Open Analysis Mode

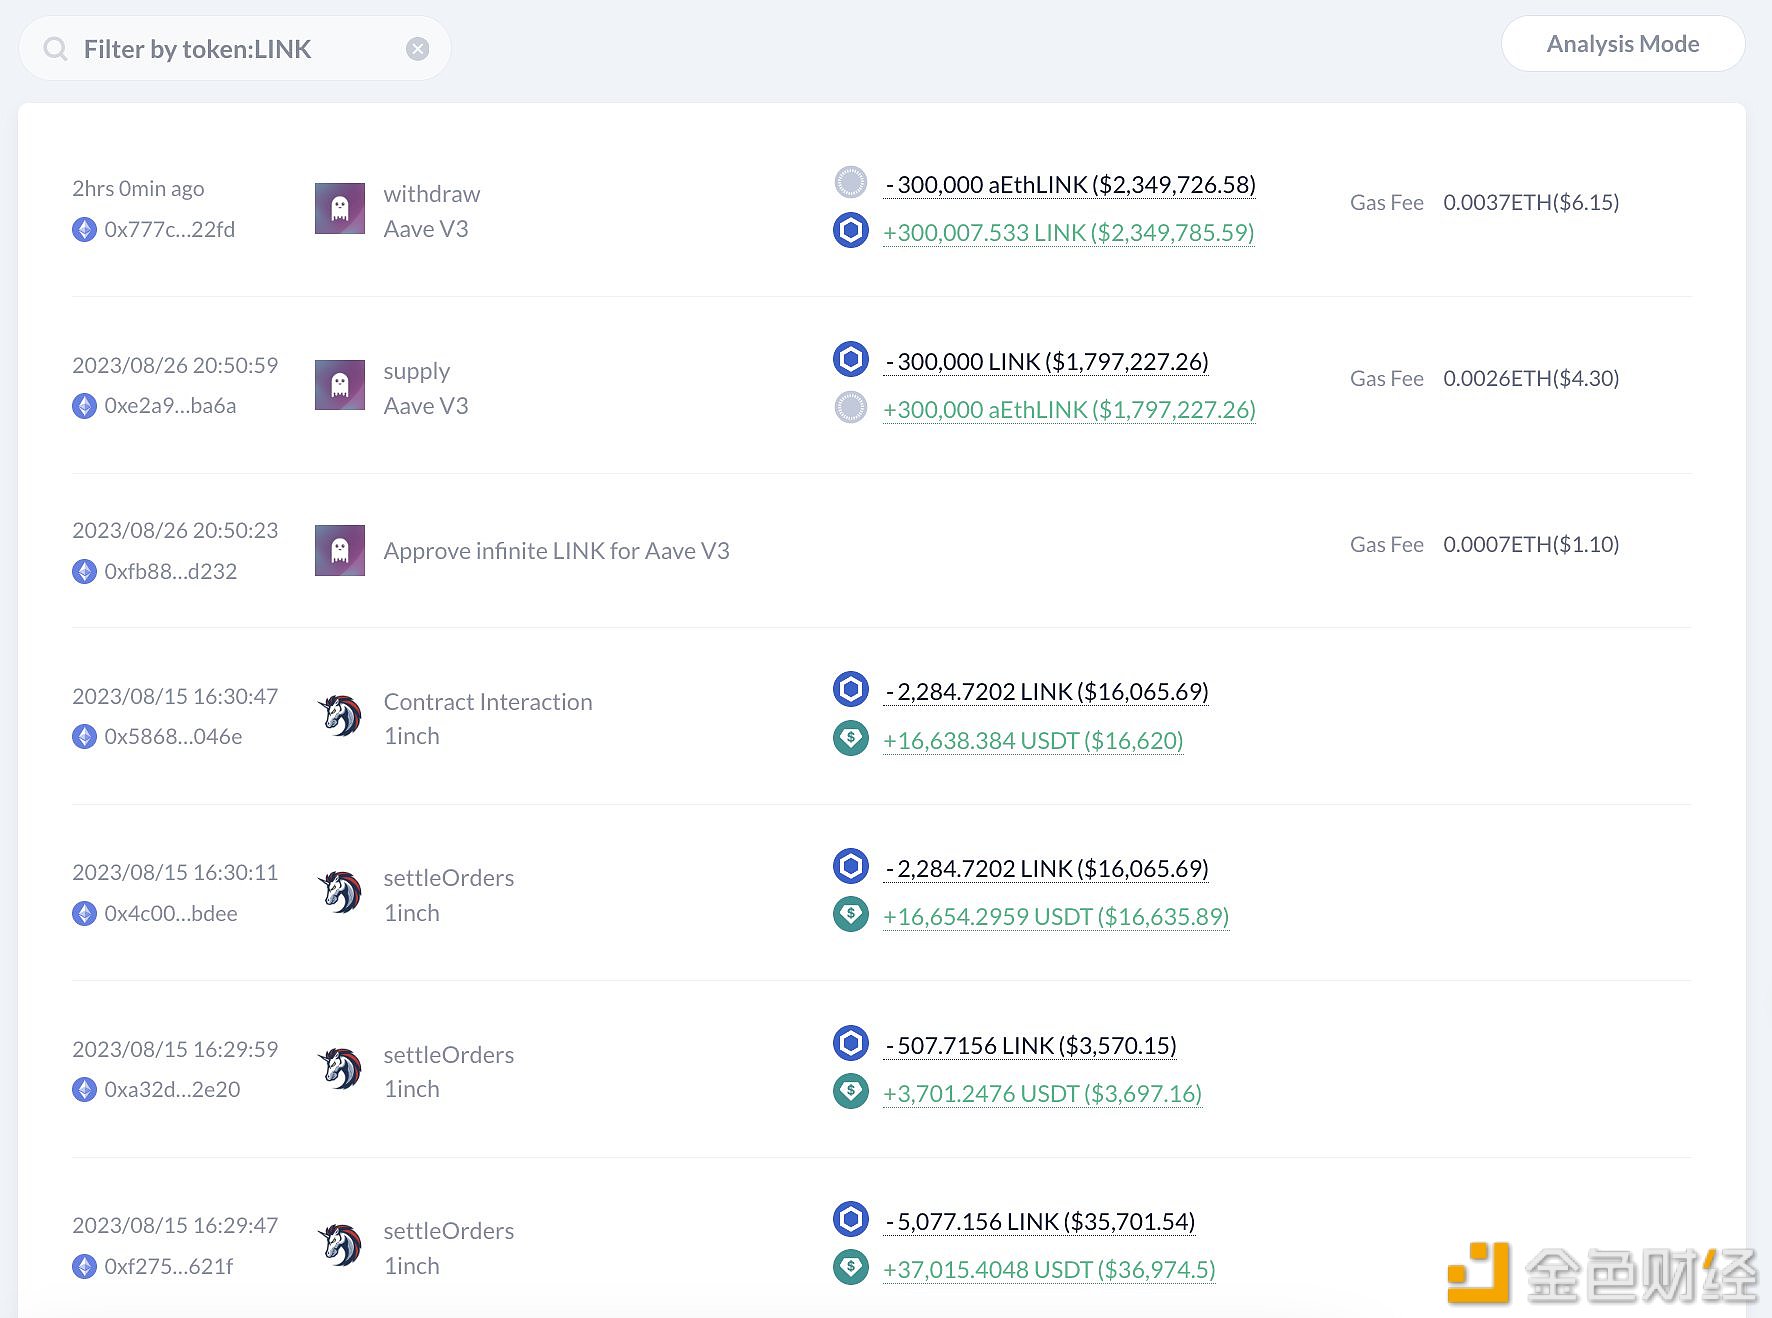(1623, 44)
